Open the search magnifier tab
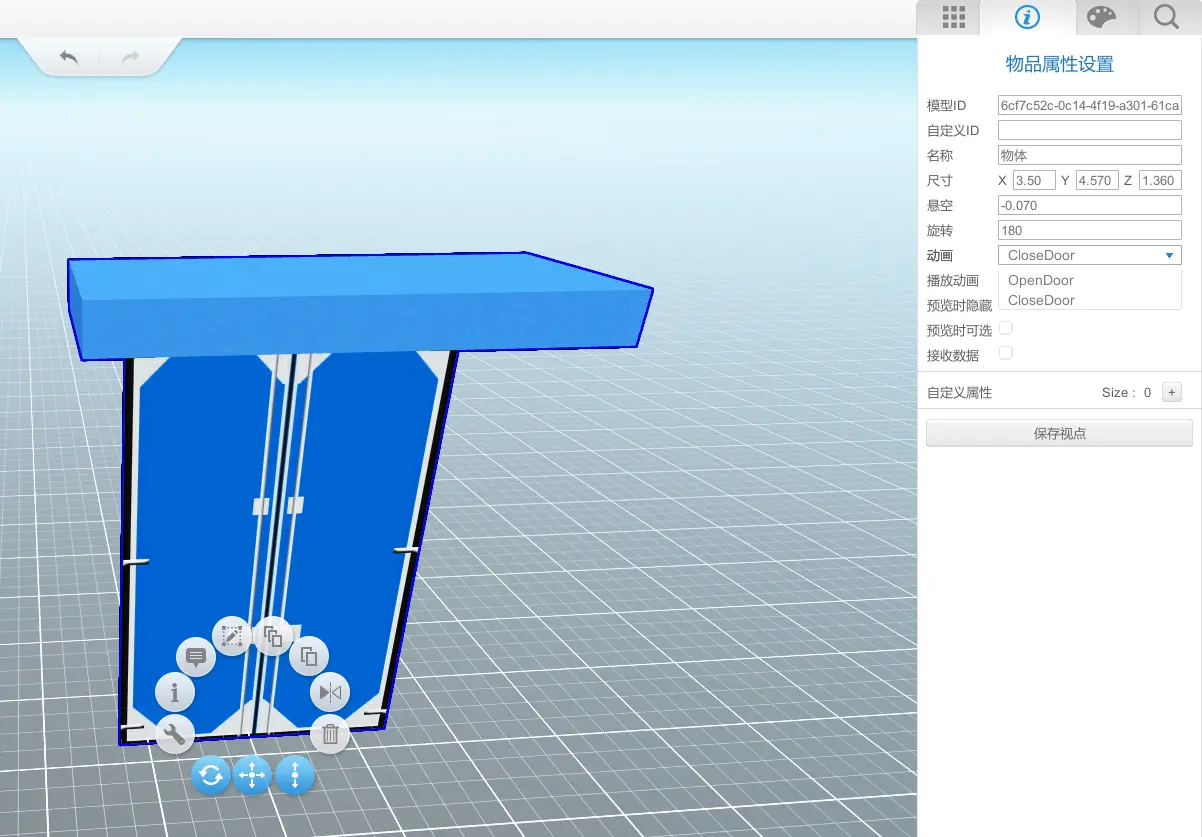This screenshot has width=1202, height=837. pyautogui.click(x=1165, y=17)
